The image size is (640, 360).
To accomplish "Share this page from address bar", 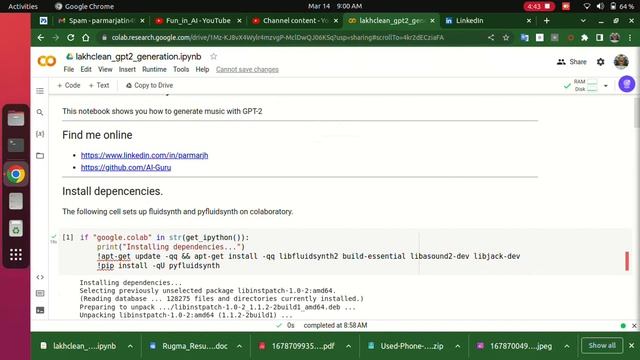I will pos(491,38).
